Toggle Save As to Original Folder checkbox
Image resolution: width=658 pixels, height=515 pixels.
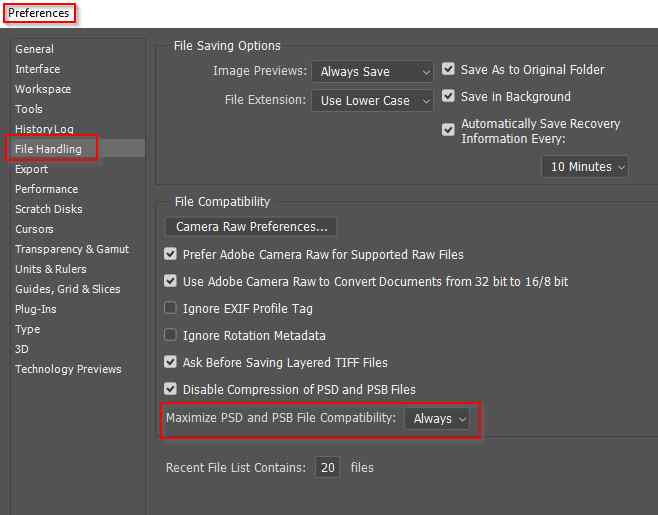[448, 69]
